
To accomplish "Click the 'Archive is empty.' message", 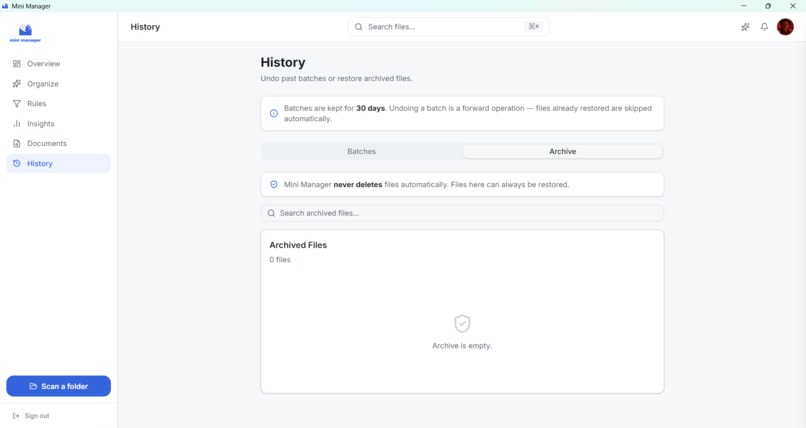I will [462, 346].
